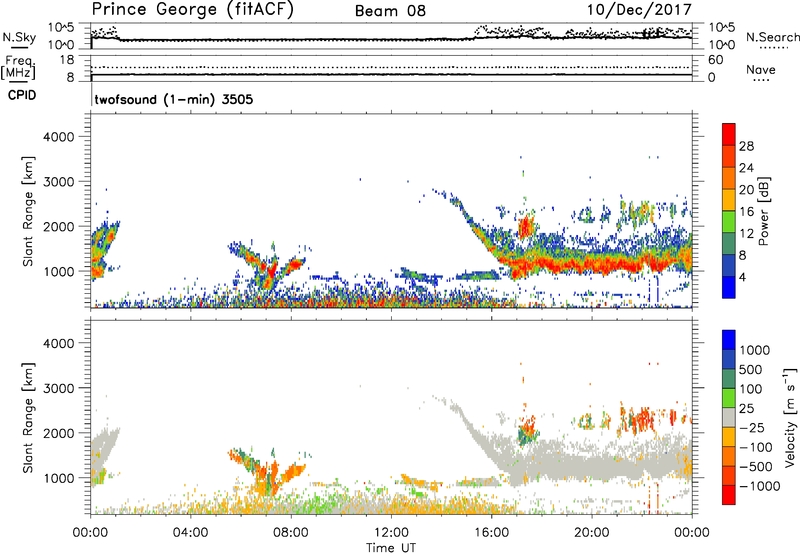Pick the yellow 16-20 dB Power colorbar segment
Screen dimensions: 800x554
point(729,199)
